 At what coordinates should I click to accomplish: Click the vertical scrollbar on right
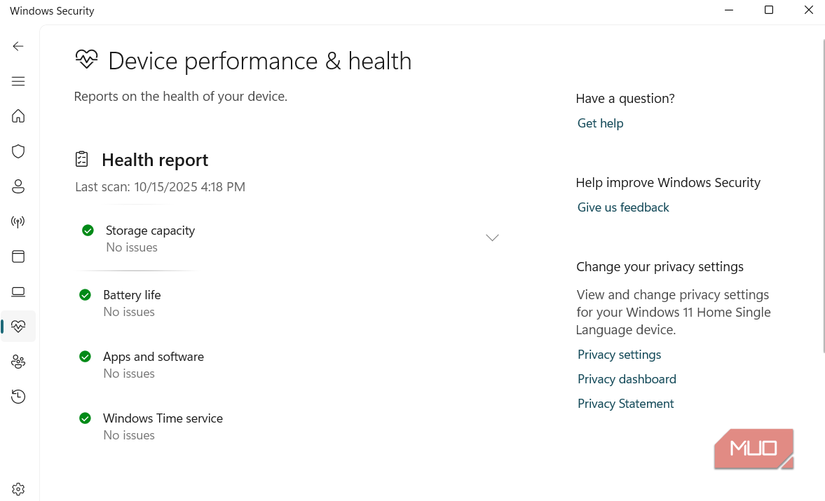pyautogui.click(x=822, y=200)
